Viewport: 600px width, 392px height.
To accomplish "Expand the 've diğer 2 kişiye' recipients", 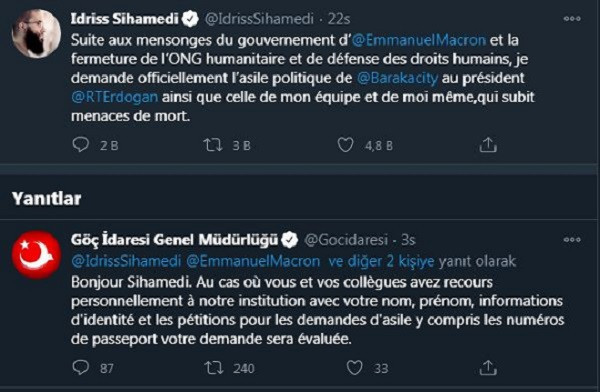I will [x=381, y=261].
